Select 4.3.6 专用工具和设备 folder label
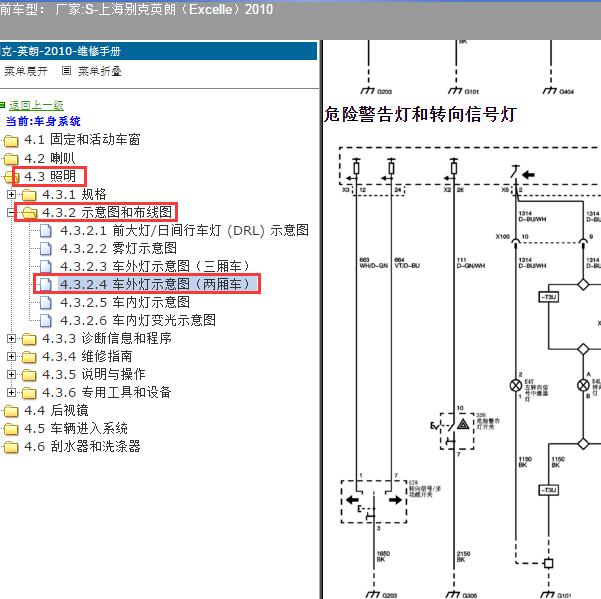This screenshot has width=601, height=599. coord(107,392)
